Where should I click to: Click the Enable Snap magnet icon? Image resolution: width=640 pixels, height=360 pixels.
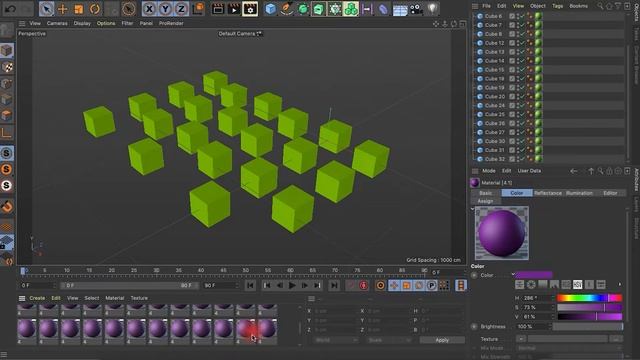point(7,206)
